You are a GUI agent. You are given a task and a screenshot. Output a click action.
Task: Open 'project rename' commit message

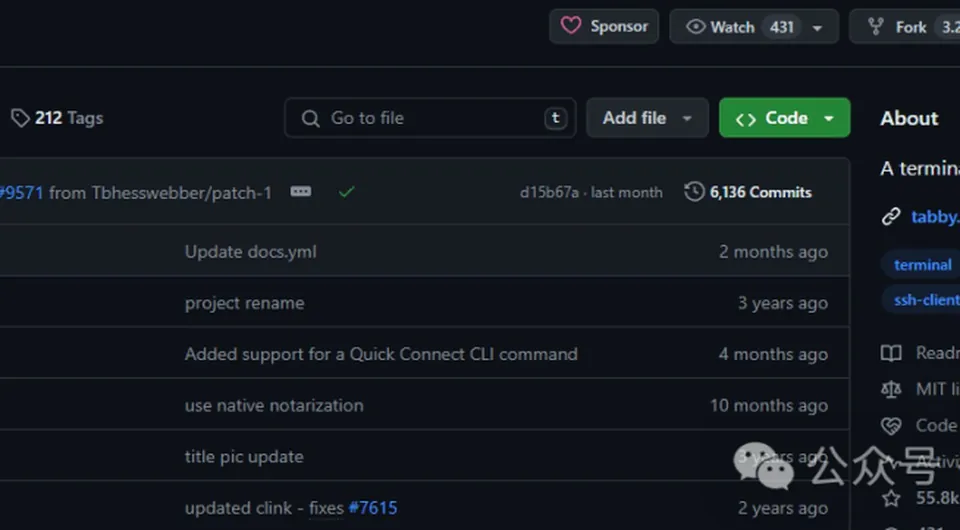[244, 303]
